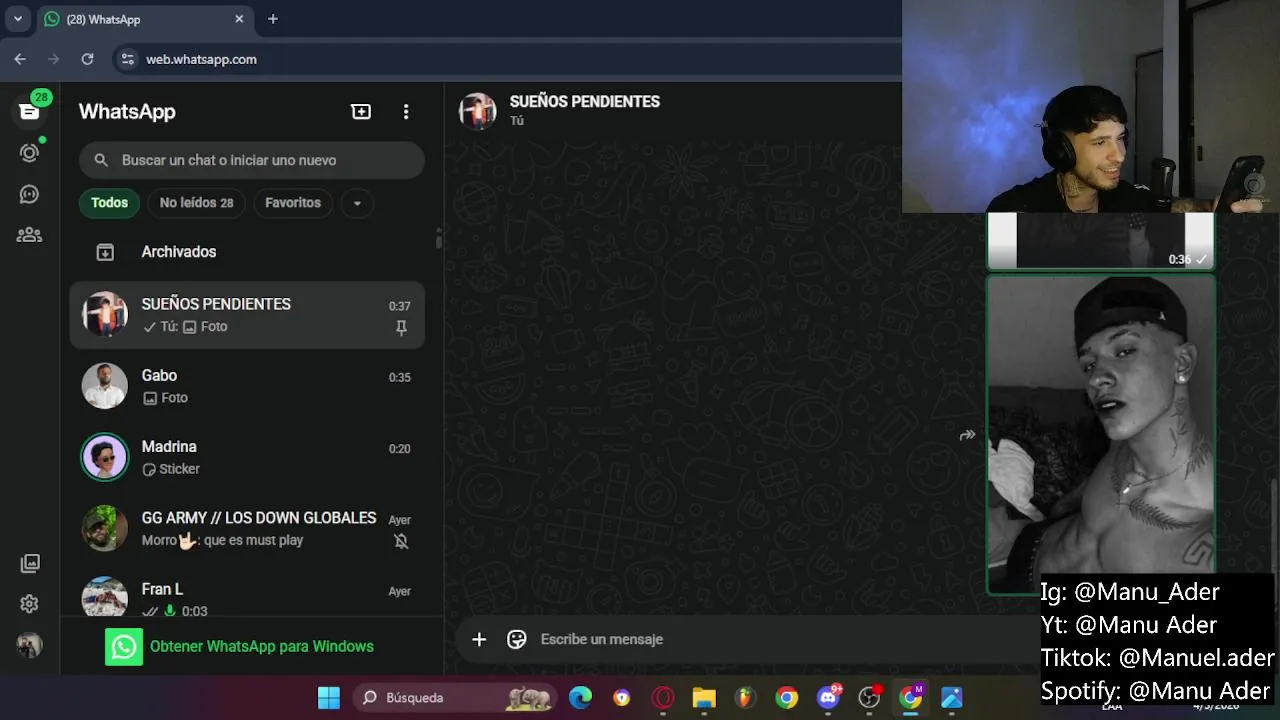Screen dimensions: 1280x720
Task: Open the three-dot menu in chat list header
Action: pos(406,112)
